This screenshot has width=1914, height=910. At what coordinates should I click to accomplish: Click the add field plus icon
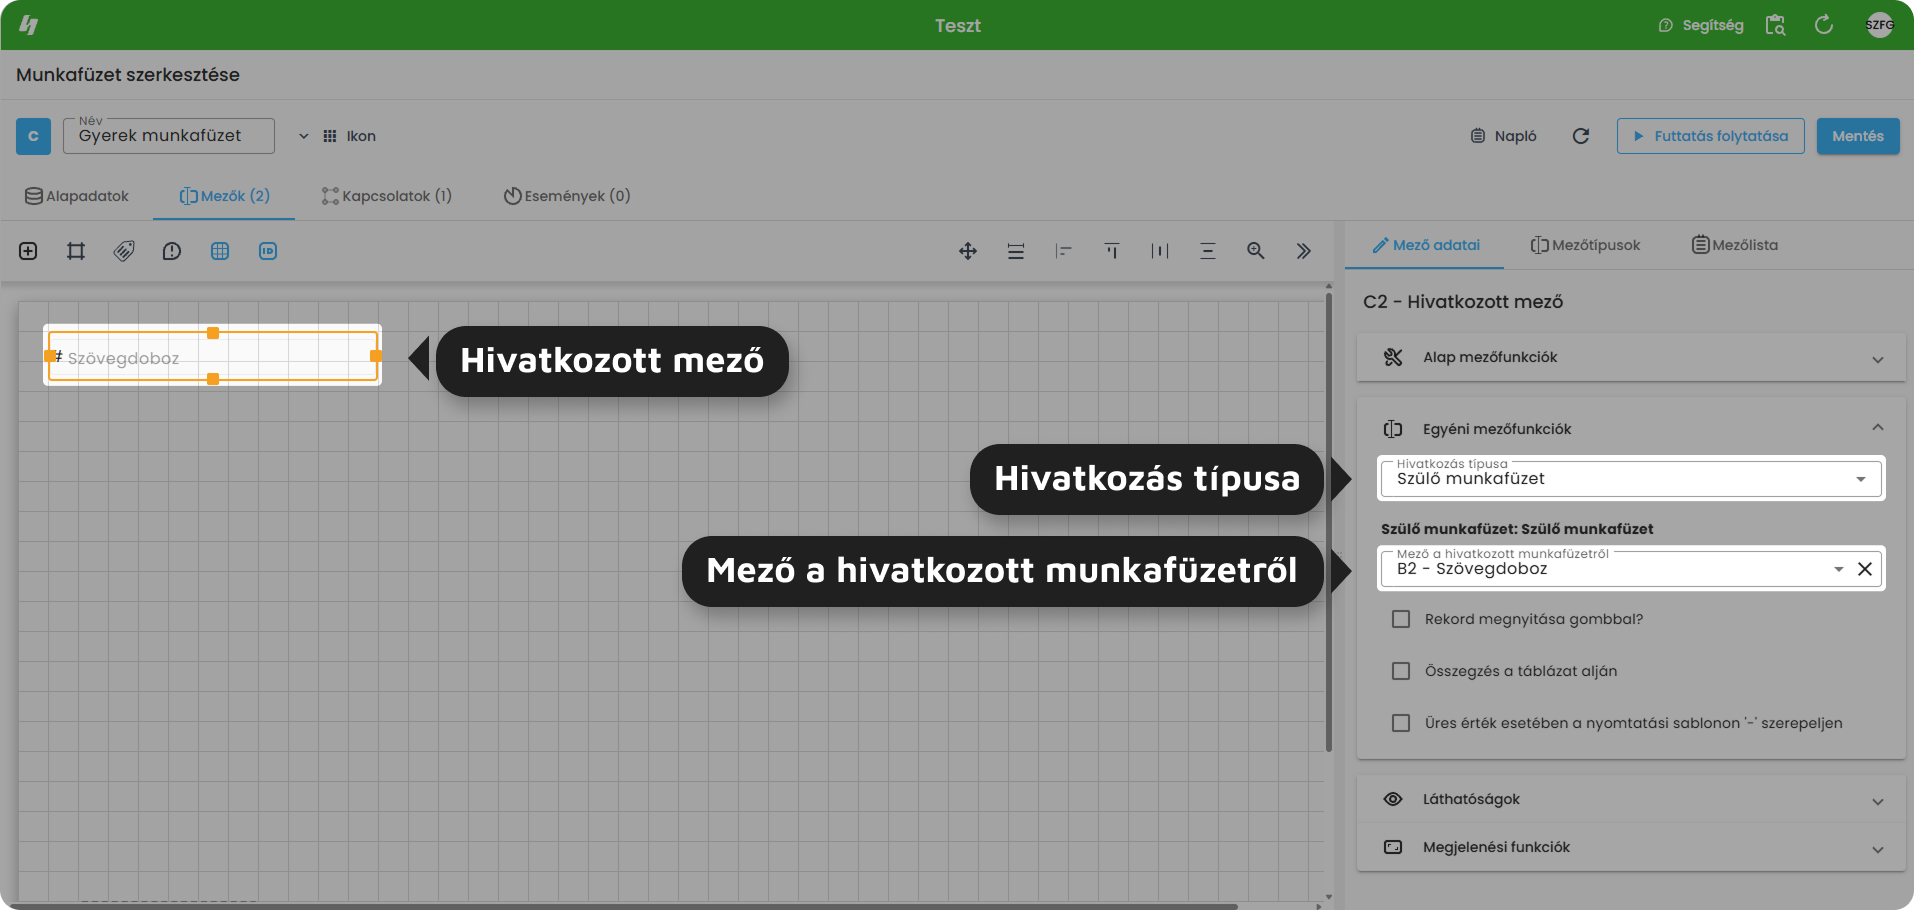click(28, 251)
